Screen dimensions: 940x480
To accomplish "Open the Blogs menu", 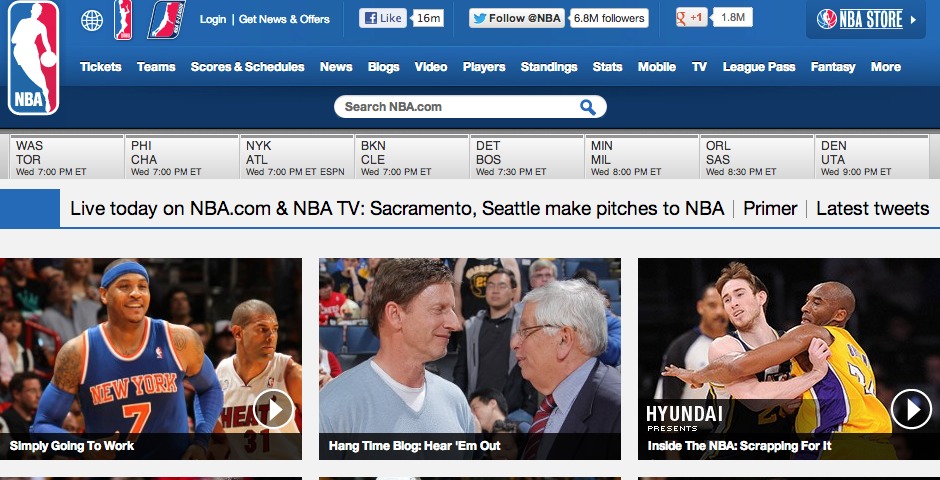I will (x=384, y=67).
